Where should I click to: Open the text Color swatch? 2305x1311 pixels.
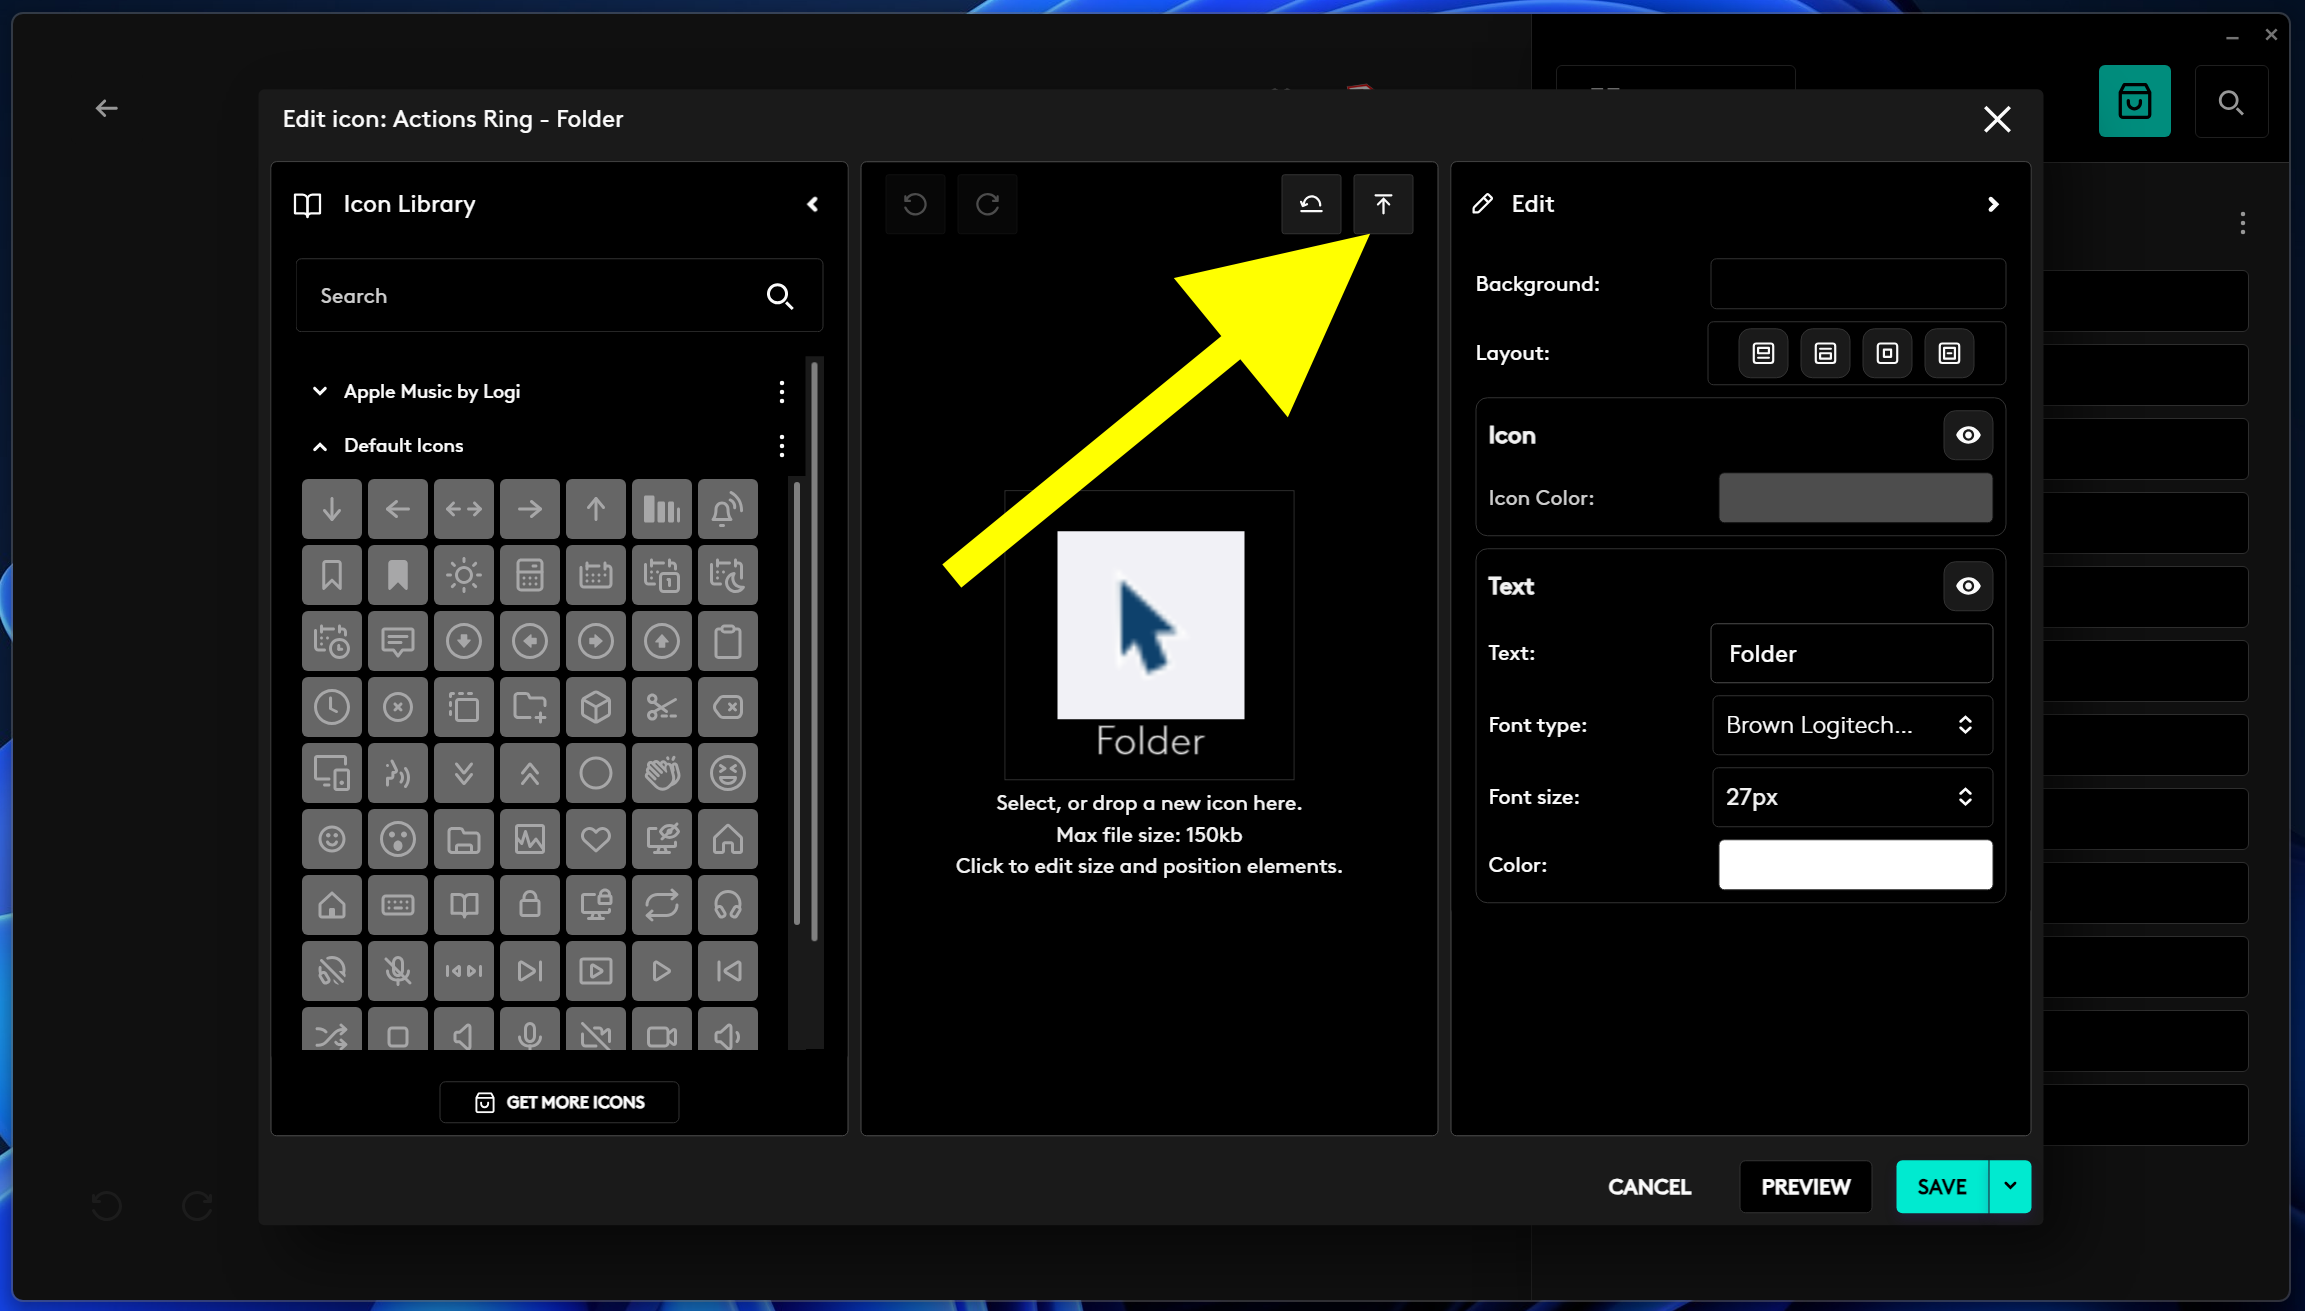coord(1855,864)
